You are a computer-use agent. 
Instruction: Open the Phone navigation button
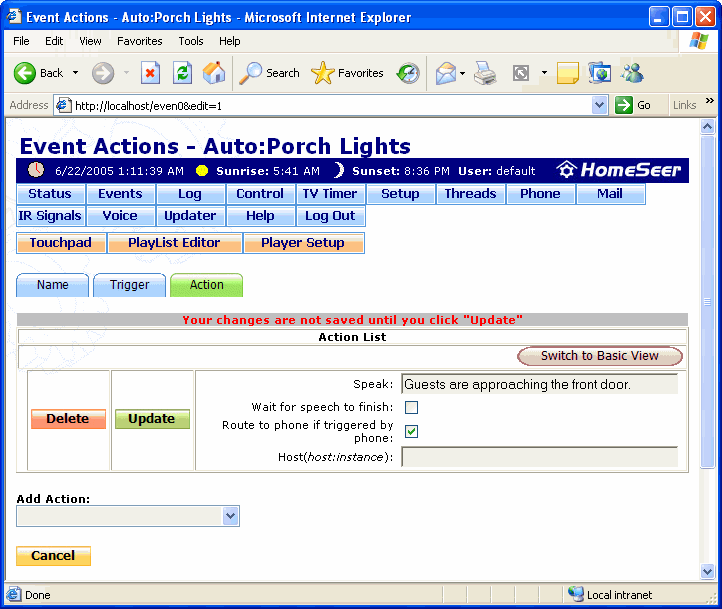click(541, 194)
